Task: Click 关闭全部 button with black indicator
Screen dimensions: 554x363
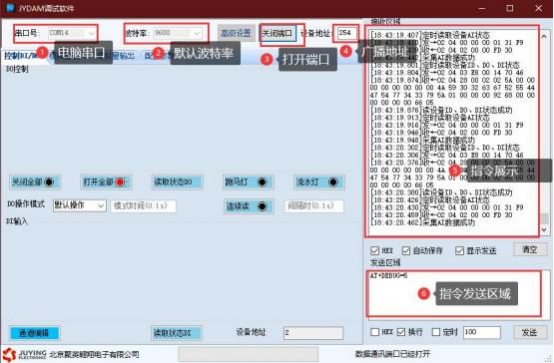Action: pyautogui.click(x=34, y=182)
